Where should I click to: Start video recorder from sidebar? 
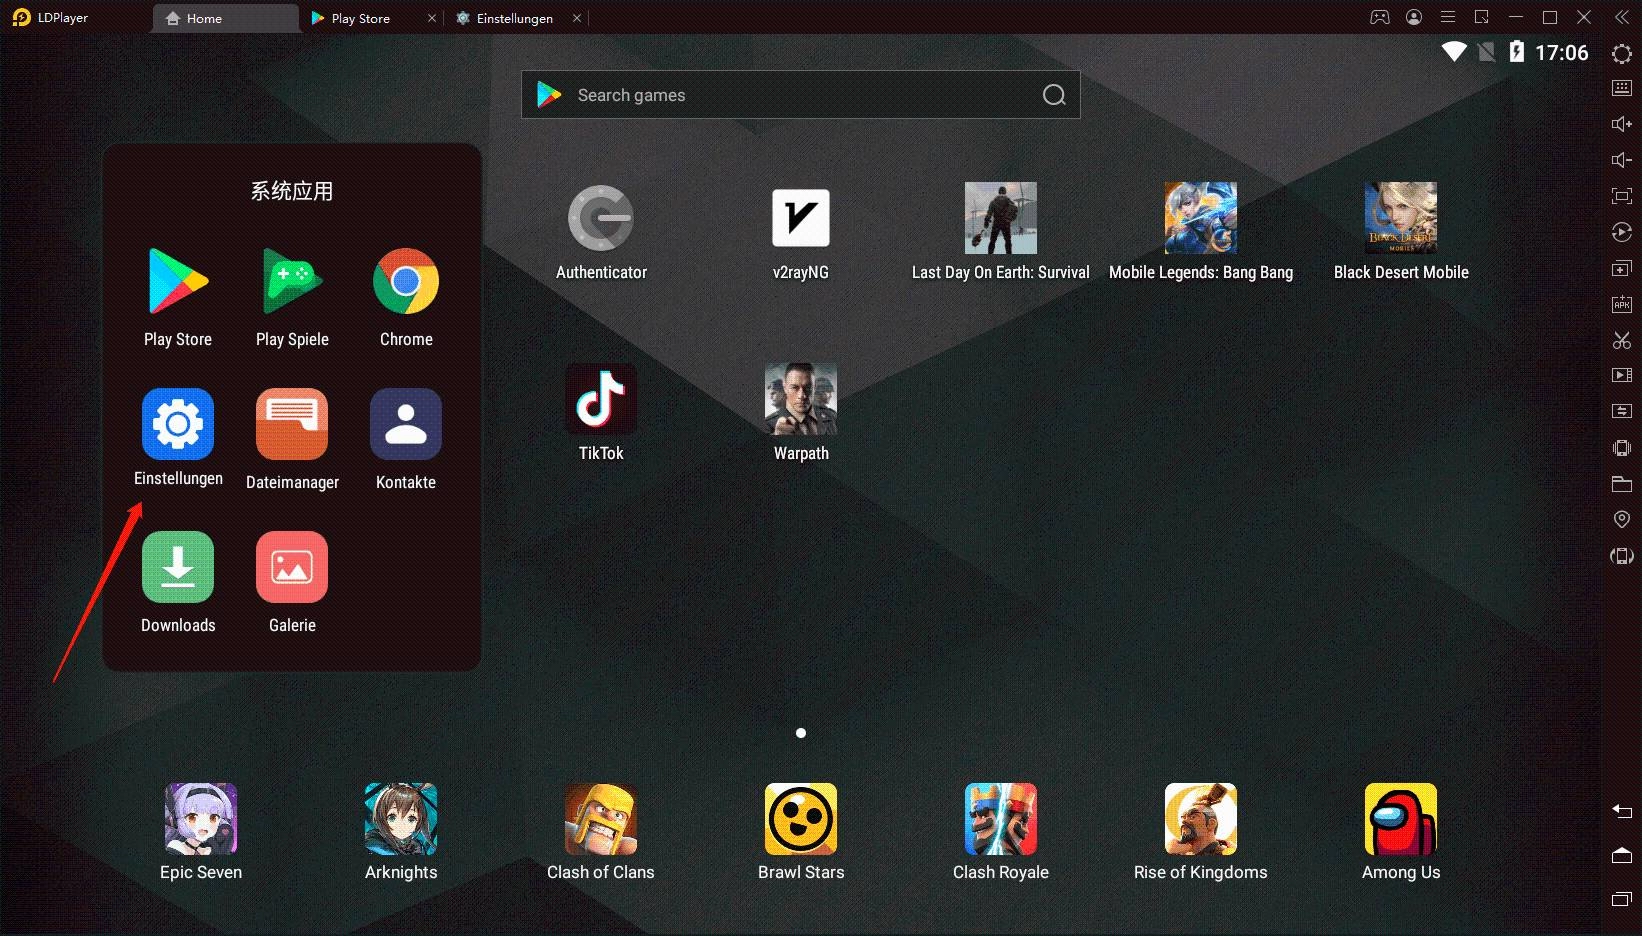pos(1622,375)
